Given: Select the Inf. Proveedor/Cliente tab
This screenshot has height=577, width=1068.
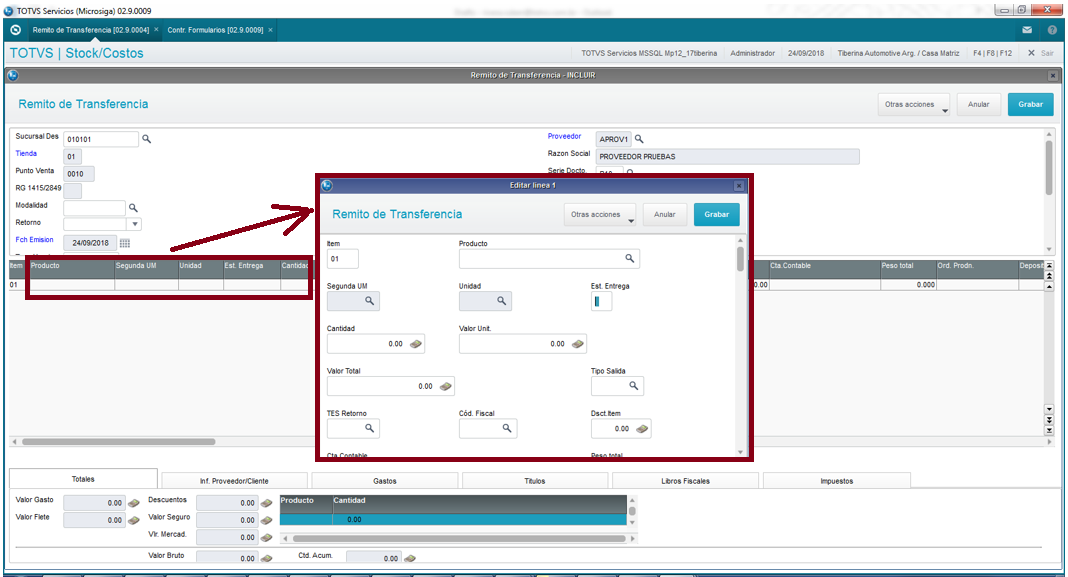Looking at the screenshot, I should pos(234,481).
